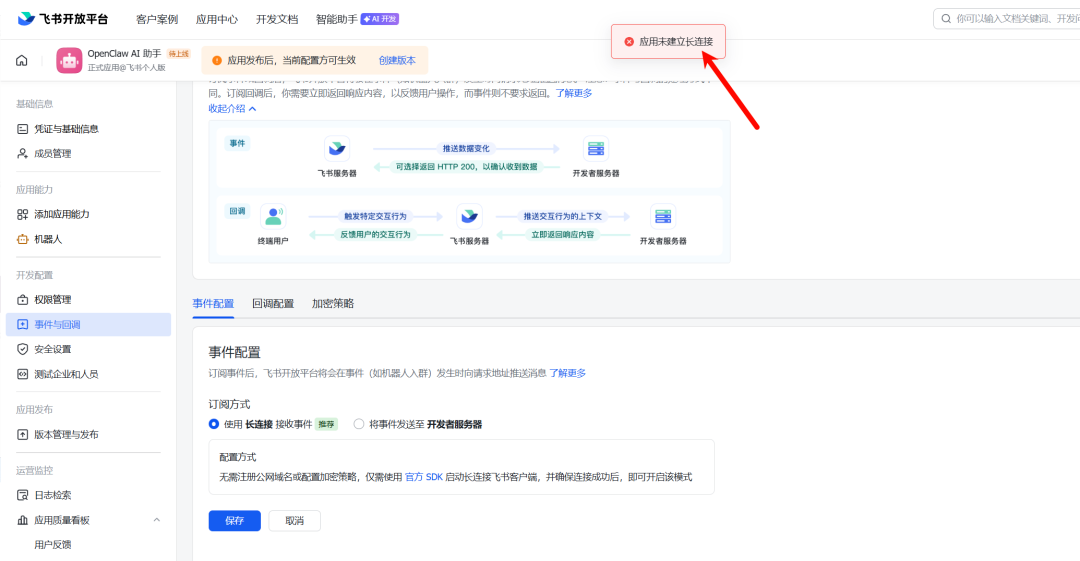Select 将事件发送至开发者服务器 radio option
The image size is (1080, 561).
pyautogui.click(x=359, y=424)
